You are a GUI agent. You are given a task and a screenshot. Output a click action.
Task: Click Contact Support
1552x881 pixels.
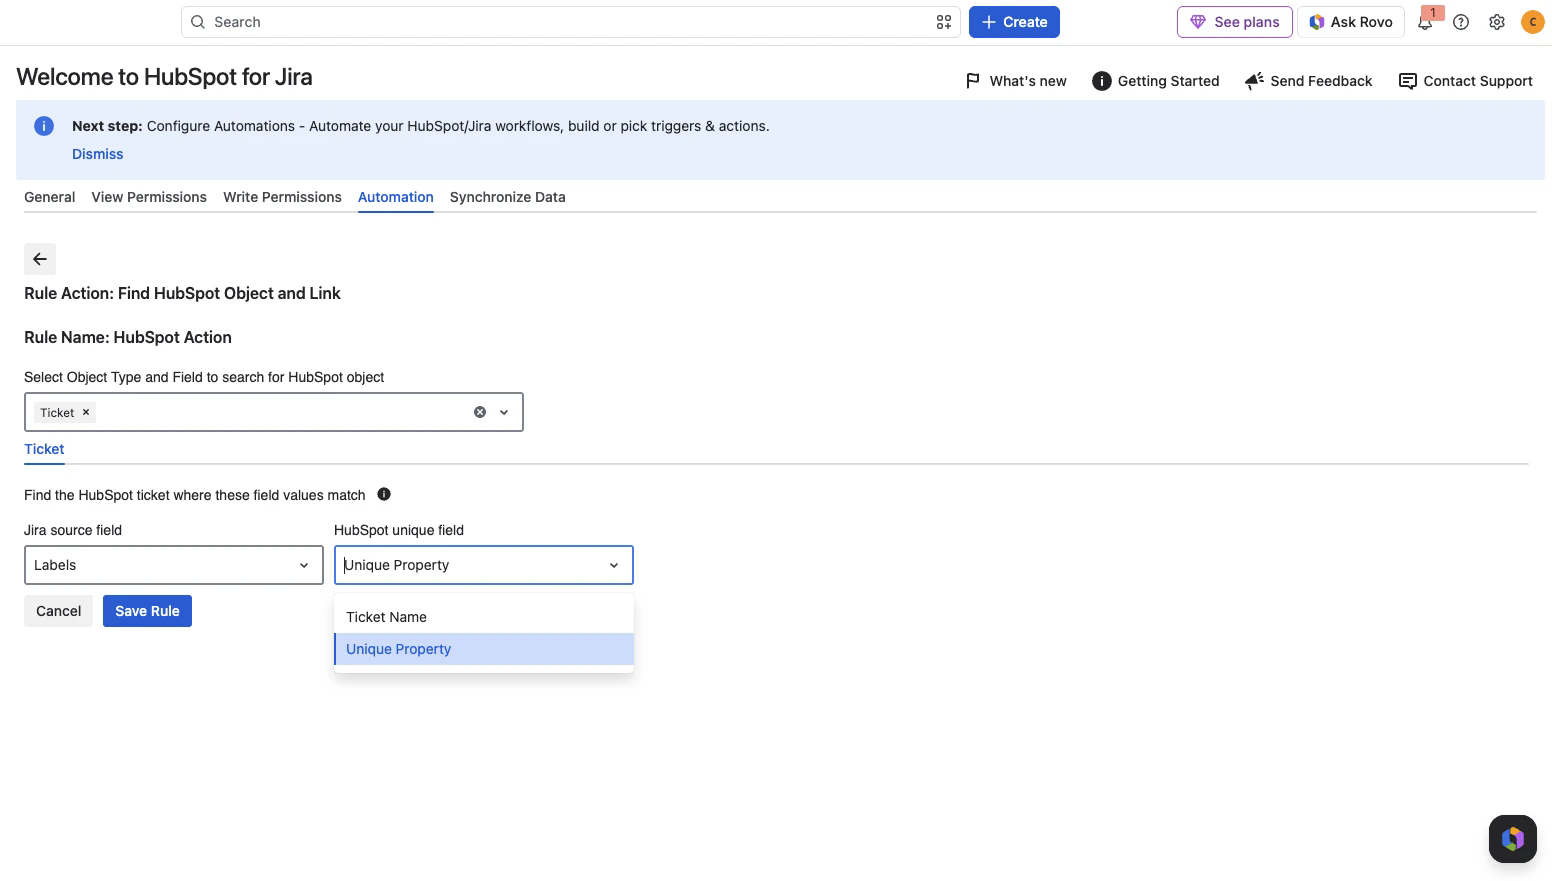pos(1465,81)
